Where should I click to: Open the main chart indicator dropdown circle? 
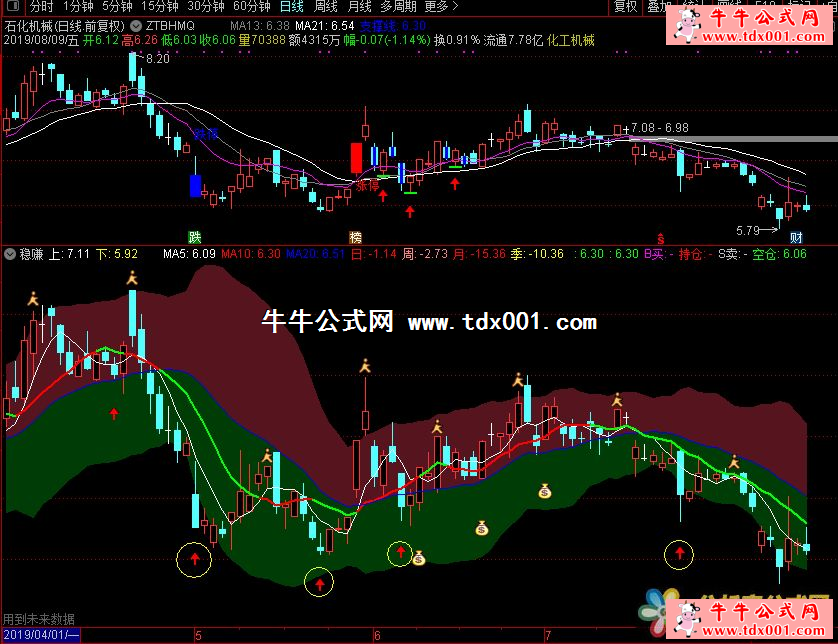[x=136, y=26]
